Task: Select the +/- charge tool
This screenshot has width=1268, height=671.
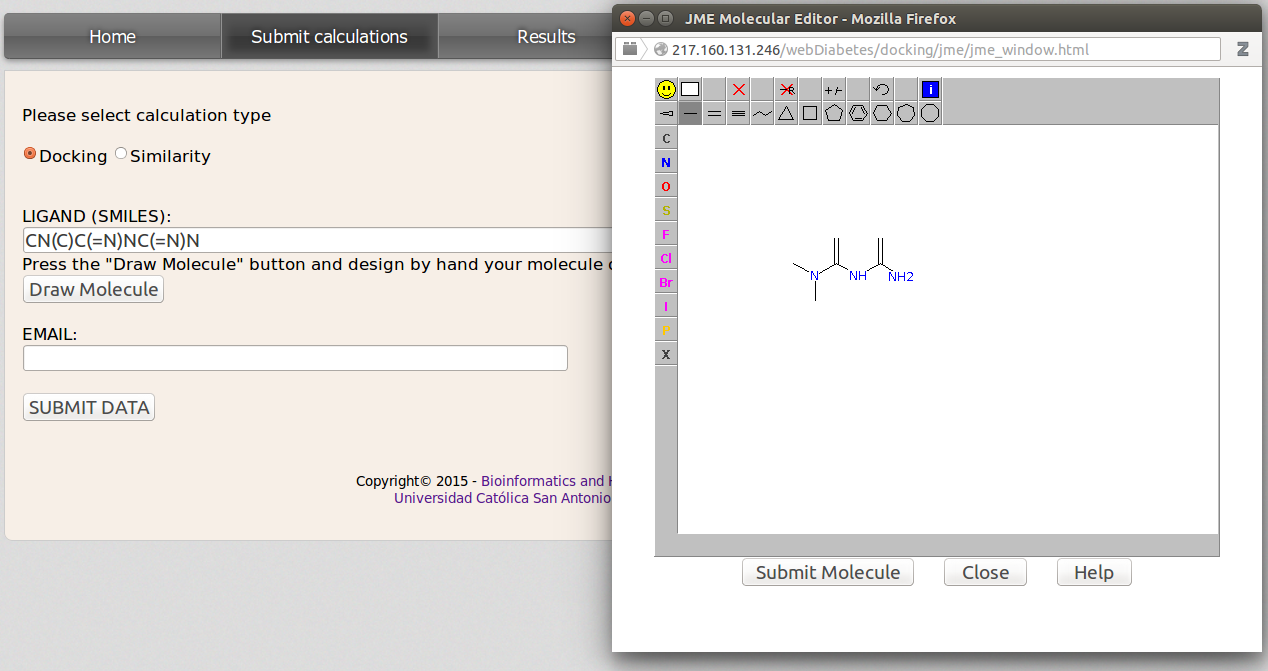Action: pyautogui.click(x=834, y=89)
